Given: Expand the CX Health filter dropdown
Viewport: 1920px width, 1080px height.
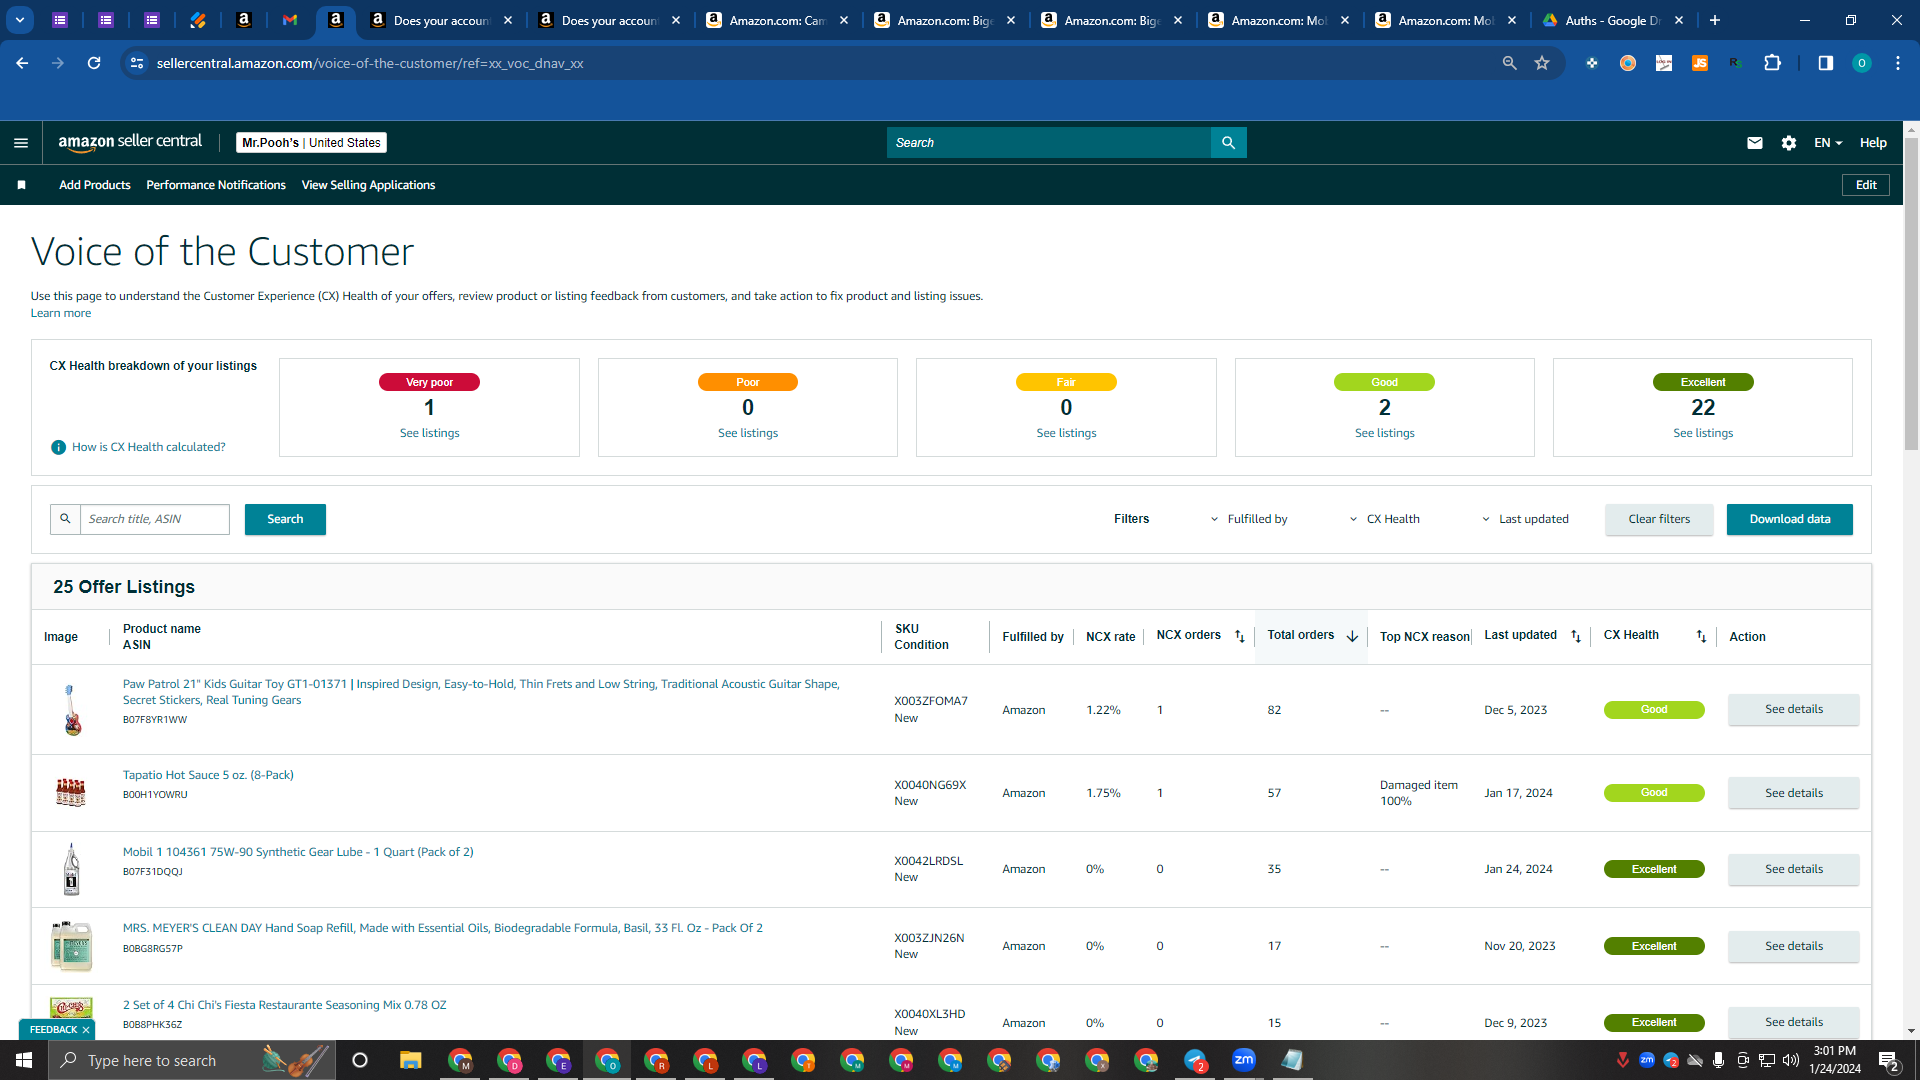Looking at the screenshot, I should tap(1385, 519).
